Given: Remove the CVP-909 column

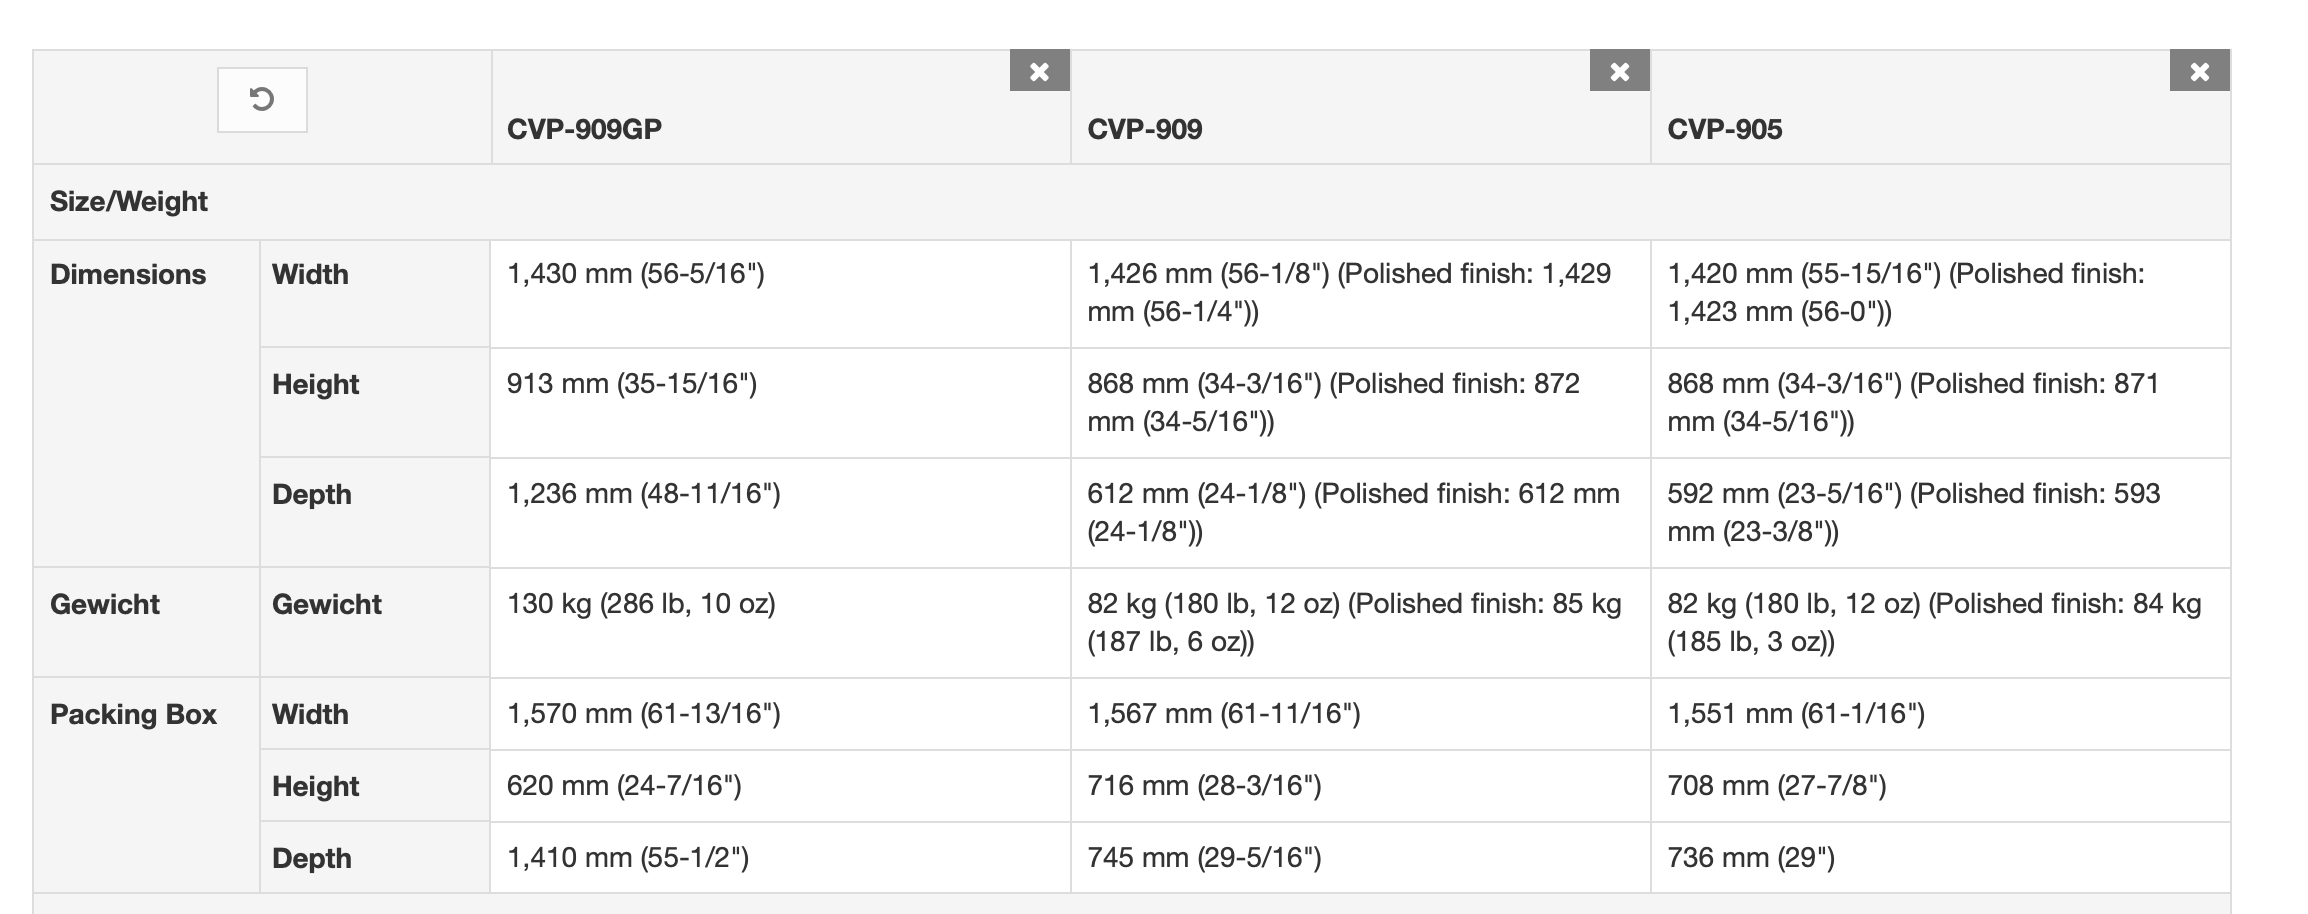Looking at the screenshot, I should tap(1620, 71).
